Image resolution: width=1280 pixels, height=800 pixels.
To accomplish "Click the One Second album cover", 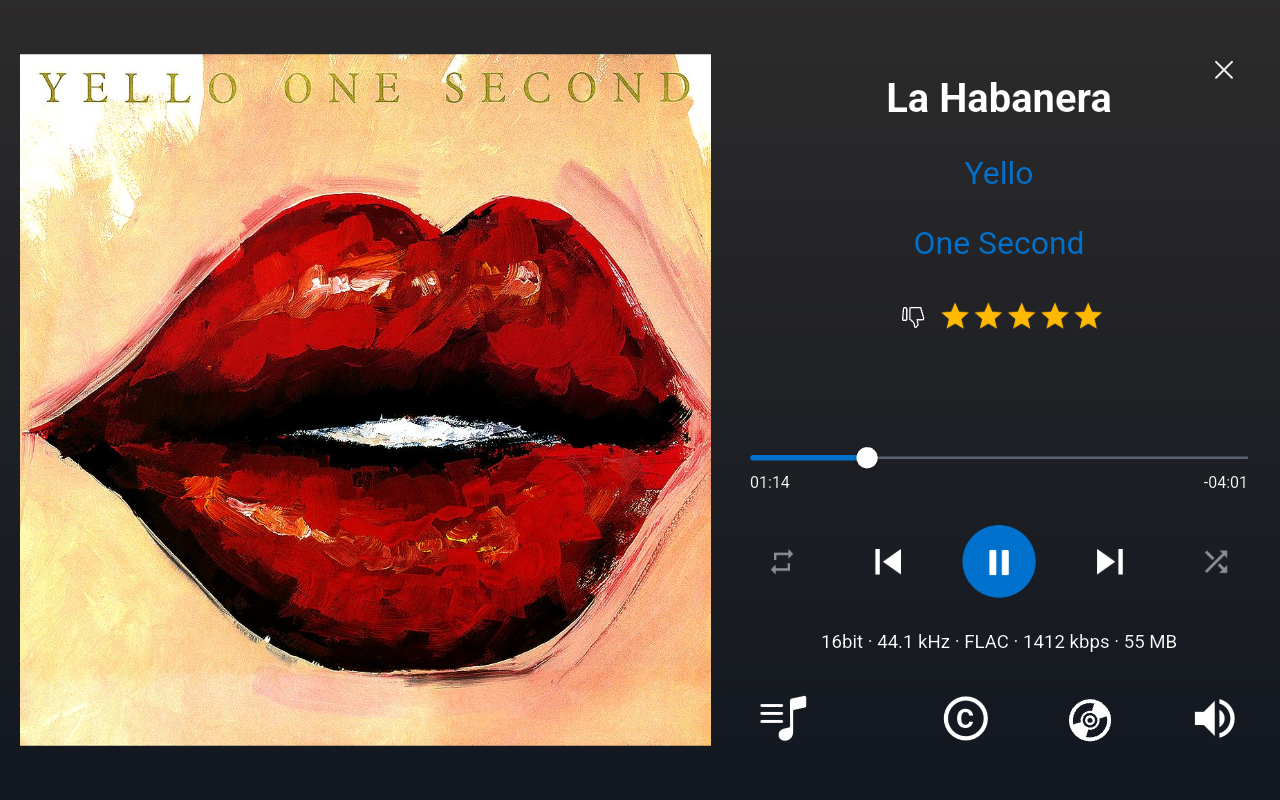I will [x=365, y=400].
